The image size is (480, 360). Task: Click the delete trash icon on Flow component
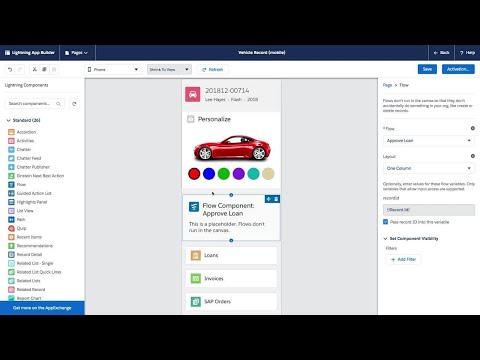pyautogui.click(x=276, y=199)
